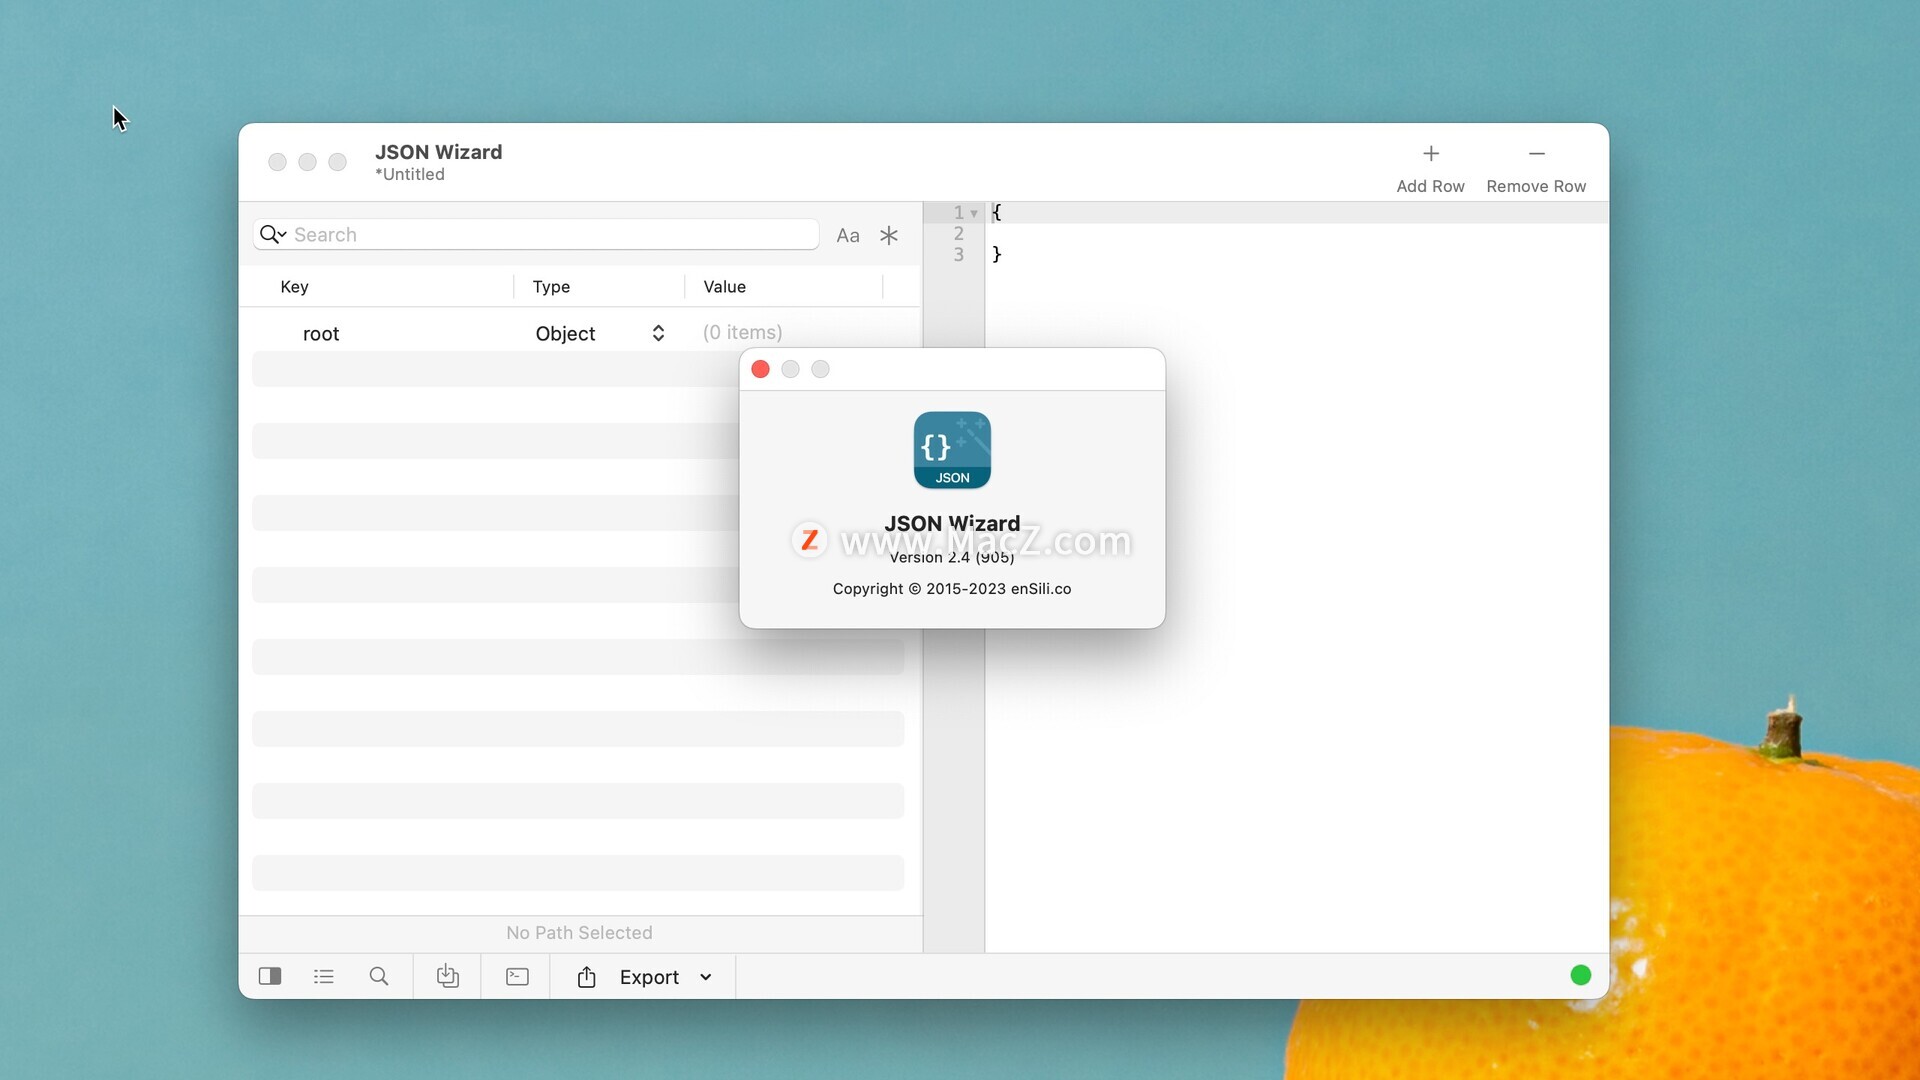Click the JSON Wizard window title

(x=438, y=152)
